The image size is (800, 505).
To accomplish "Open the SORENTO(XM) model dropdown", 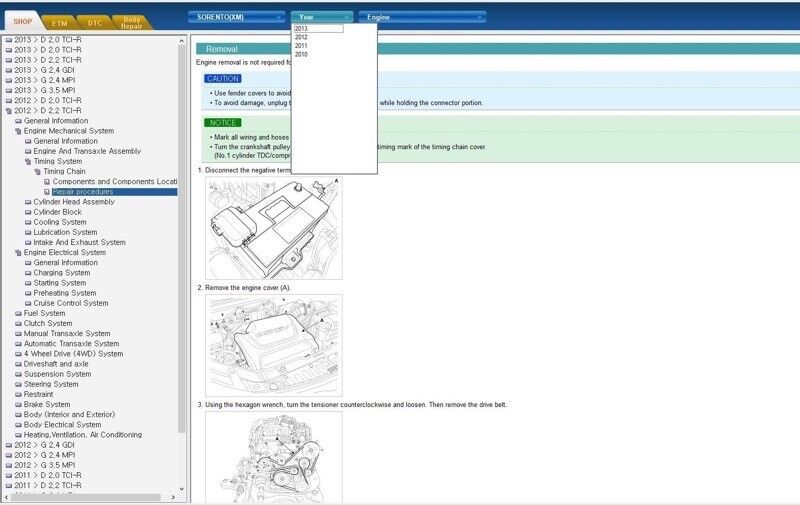I will click(x=236, y=17).
